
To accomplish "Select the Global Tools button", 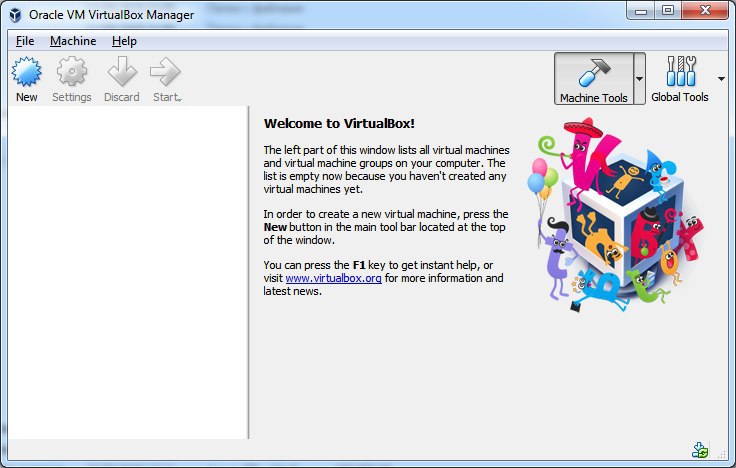I will 680,78.
